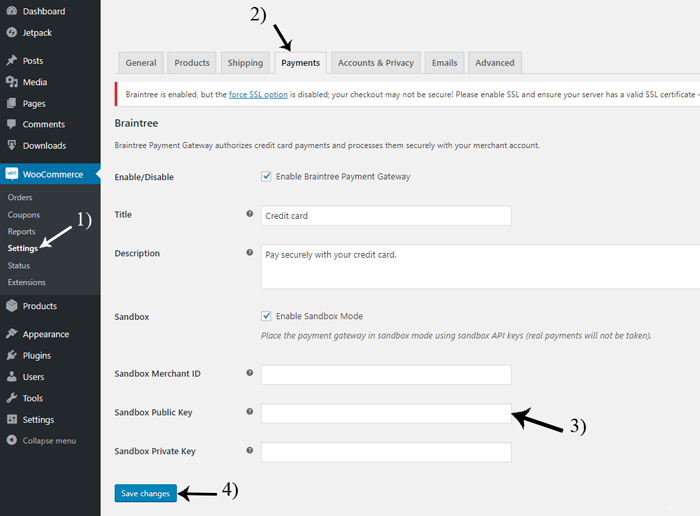Click the WooCommerce logo icon

click(x=12, y=174)
